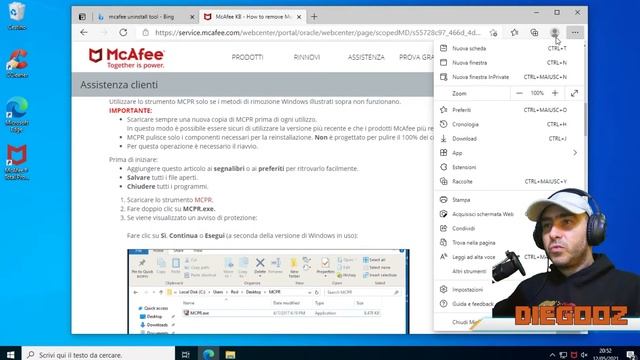640x360 pixels.
Task: Open a new tab with plus button
Action: pos(314,17)
